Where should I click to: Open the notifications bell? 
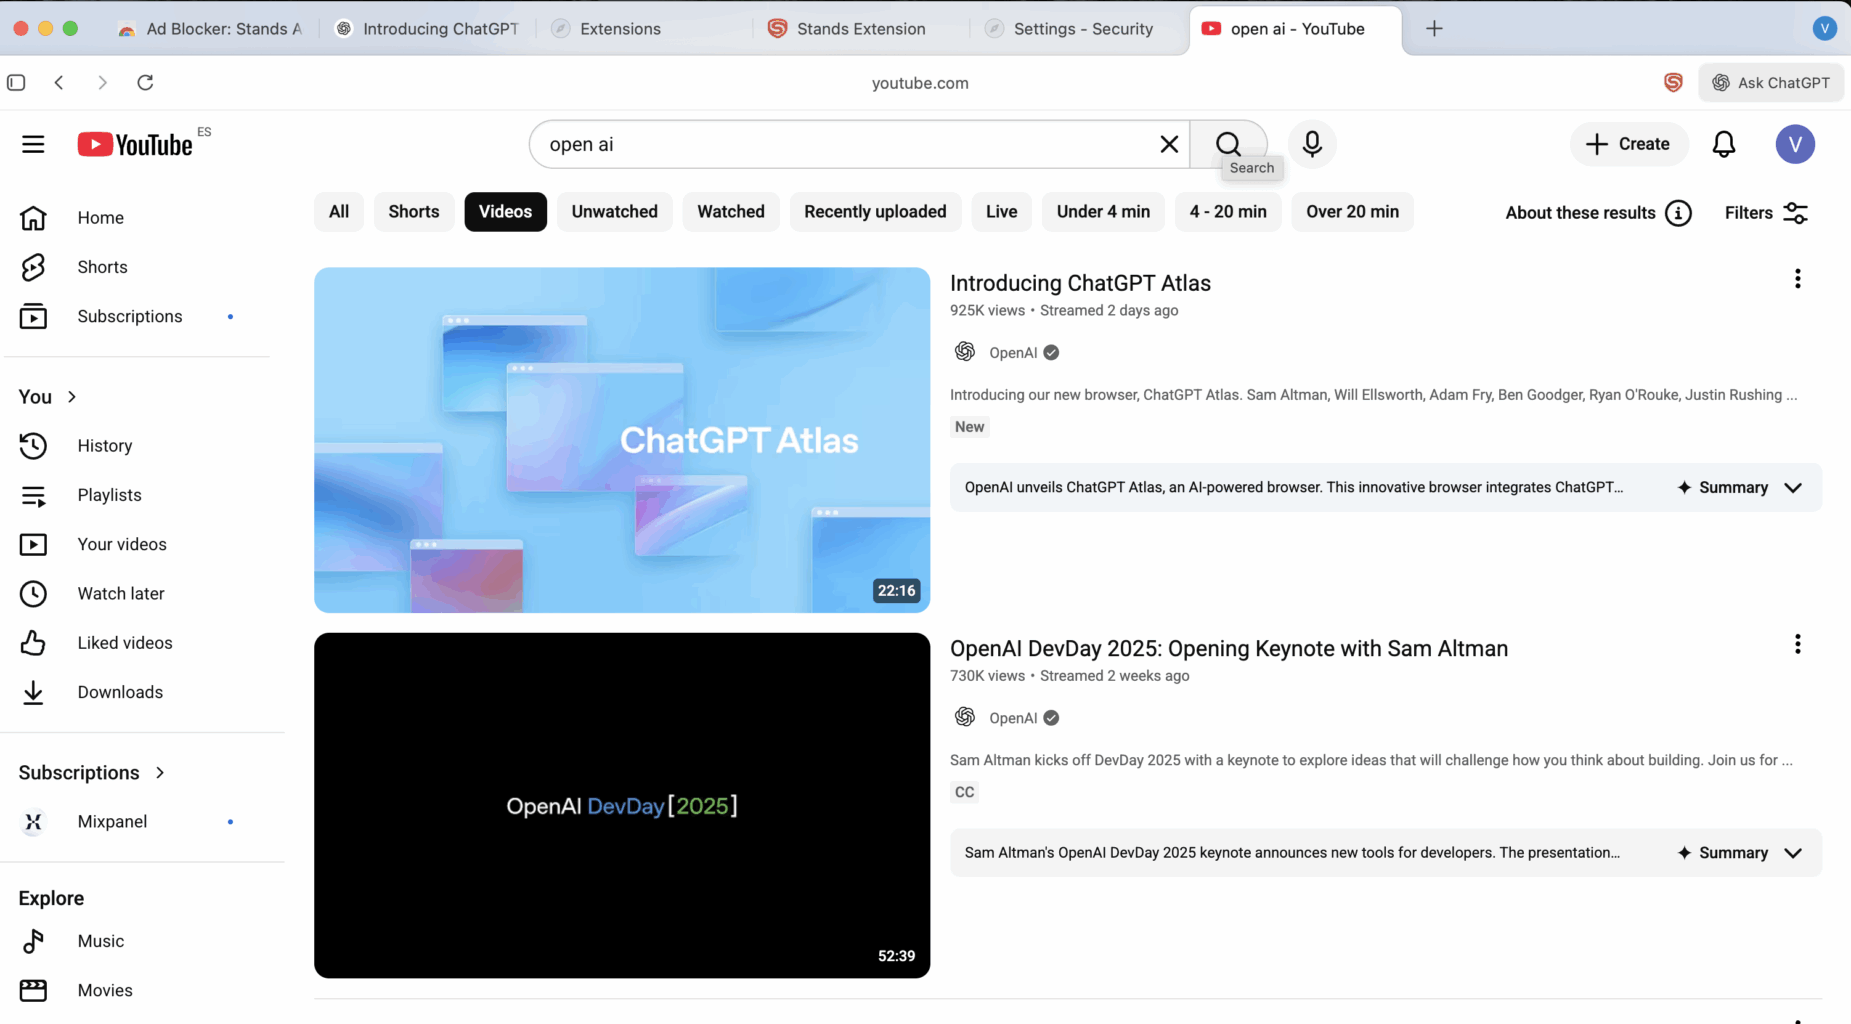pyautogui.click(x=1723, y=144)
